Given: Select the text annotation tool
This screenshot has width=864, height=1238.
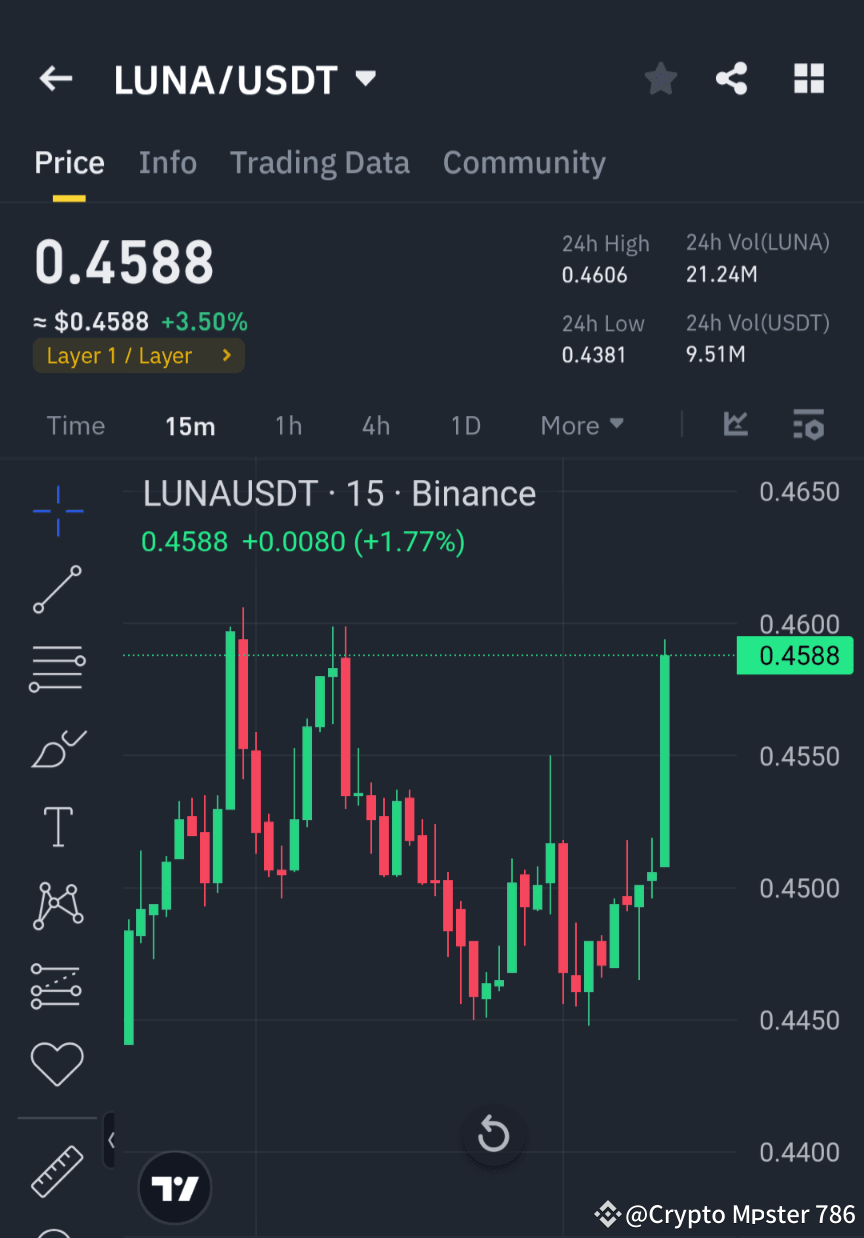Looking at the screenshot, I should click(x=57, y=827).
